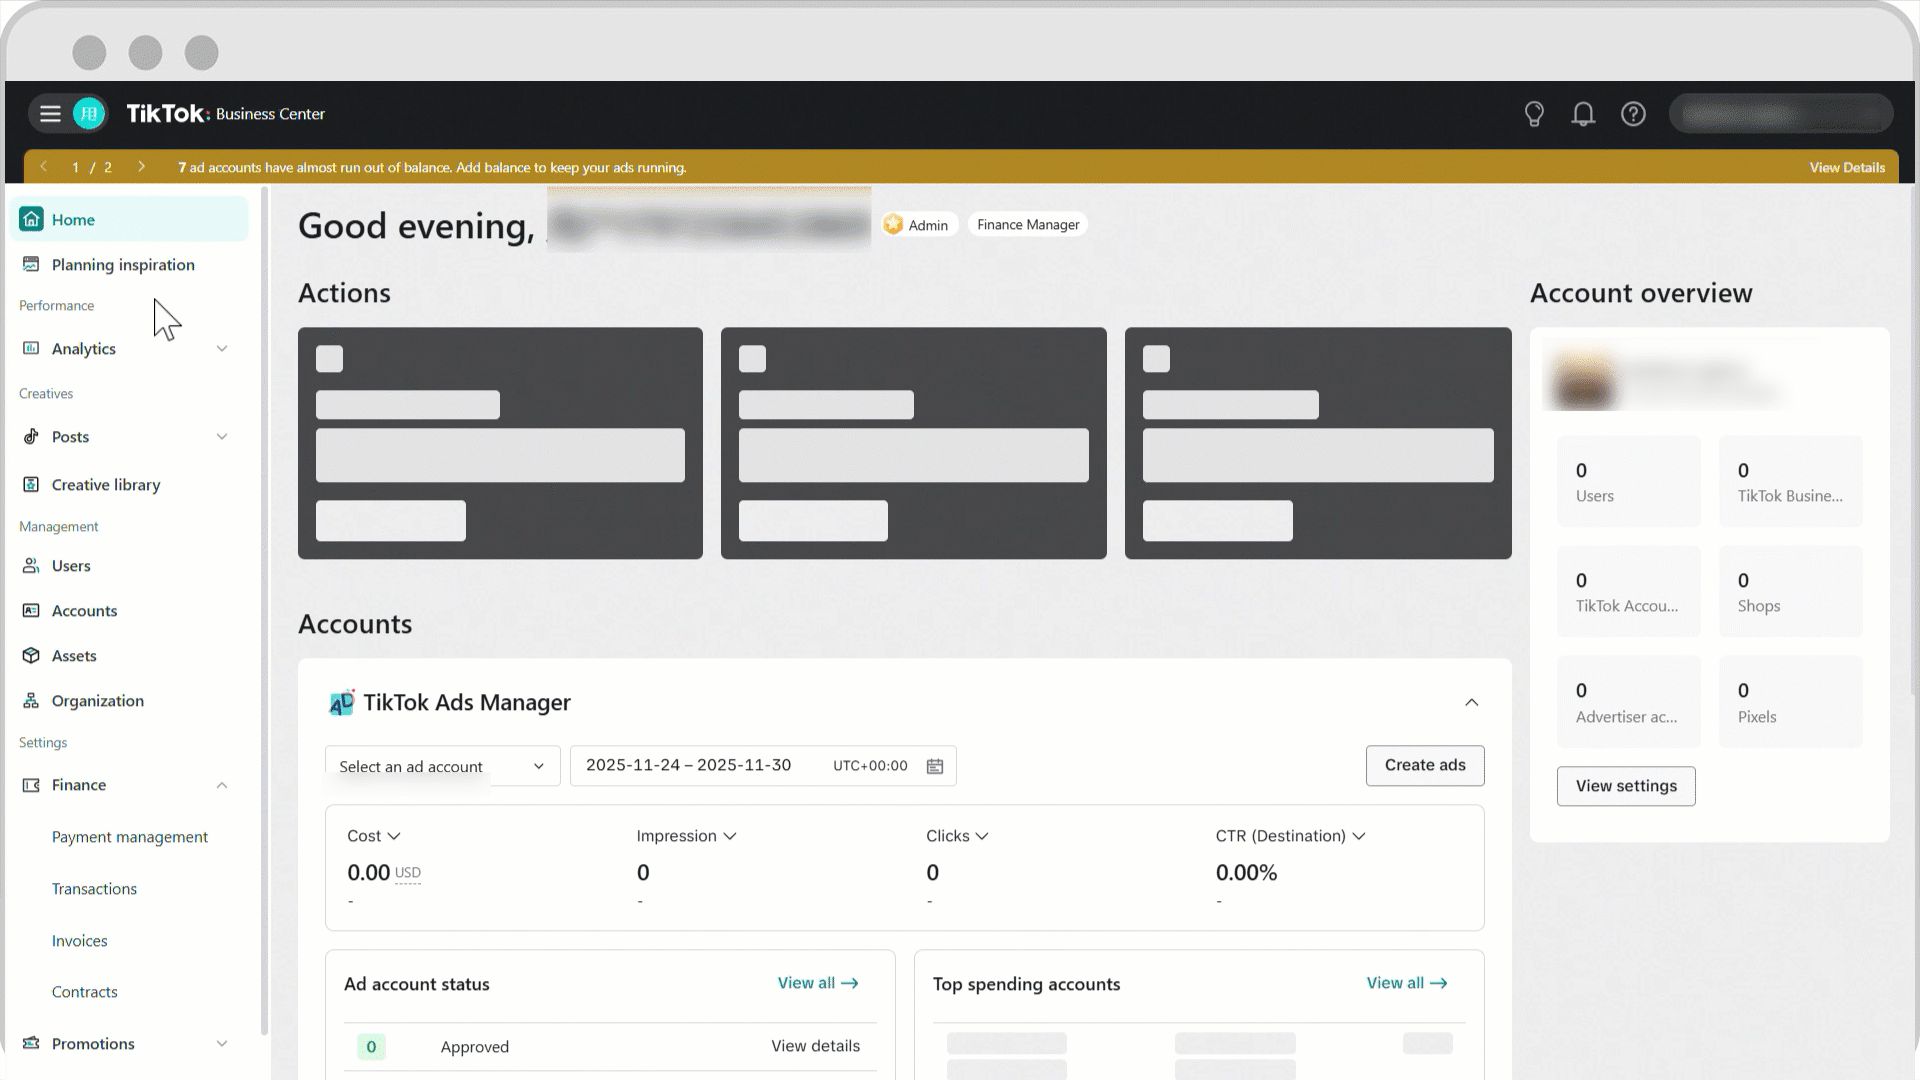Open the notifications bell
The height and width of the screenshot is (1080, 1920).
[x=1583, y=113]
